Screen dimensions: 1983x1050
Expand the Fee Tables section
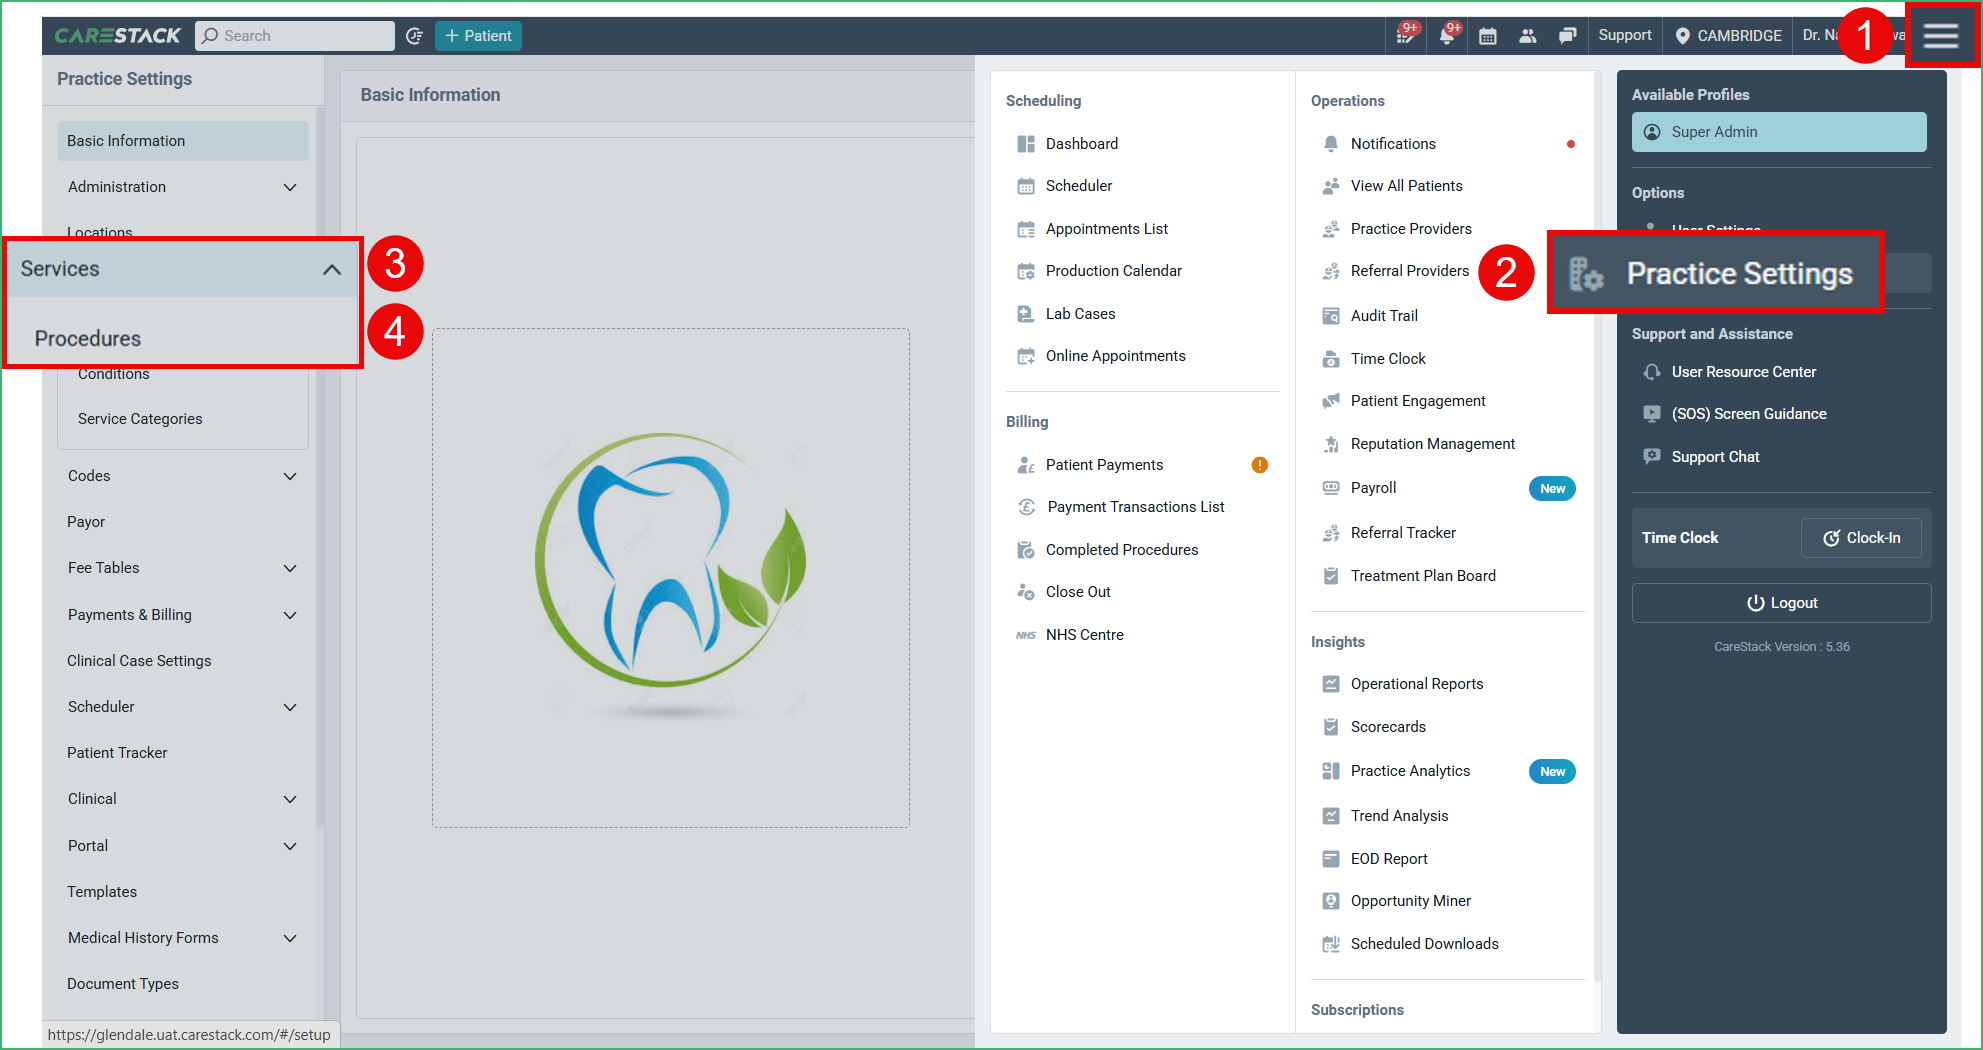tap(290, 568)
